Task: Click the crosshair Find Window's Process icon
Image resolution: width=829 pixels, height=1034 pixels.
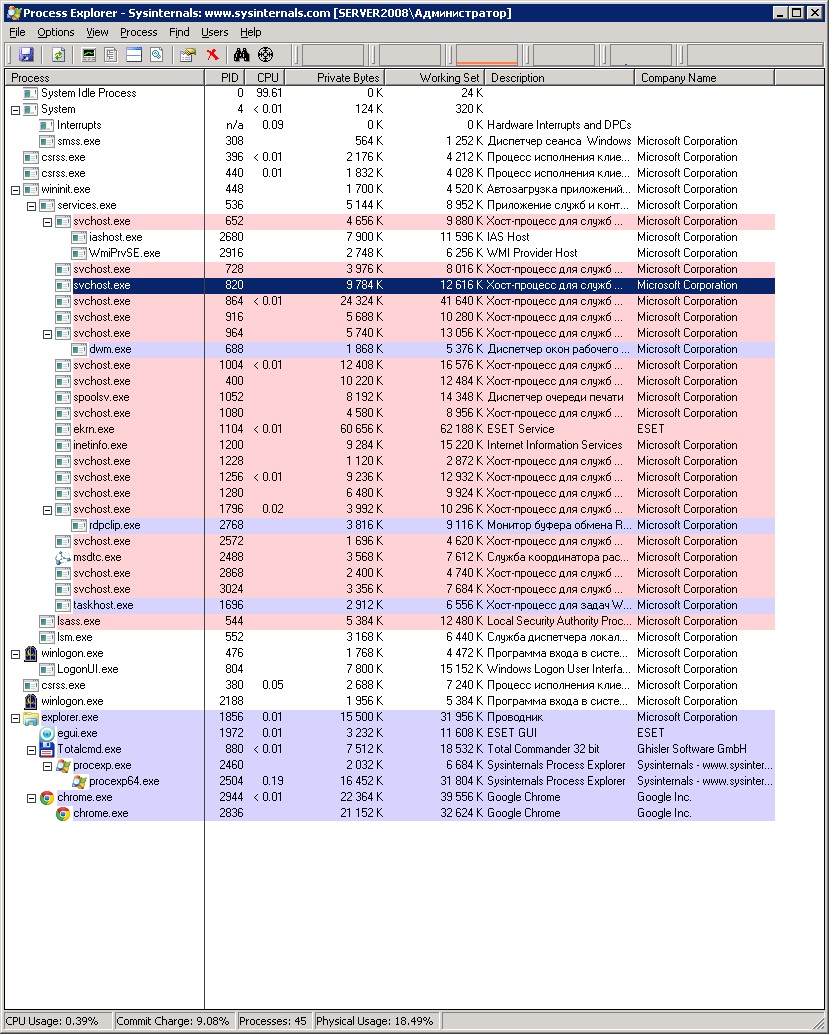Action: coord(265,55)
